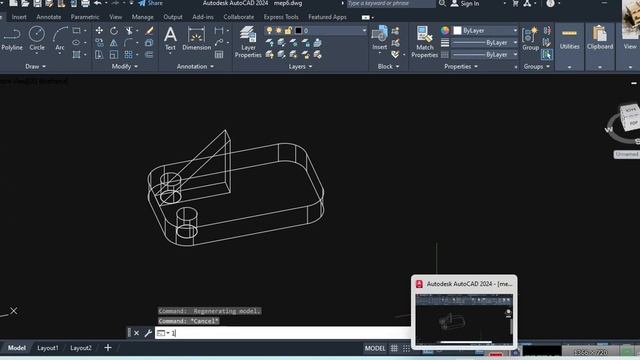The width and height of the screenshot is (640, 360).
Task: Open the layer name dropdown list
Action: 364,31
